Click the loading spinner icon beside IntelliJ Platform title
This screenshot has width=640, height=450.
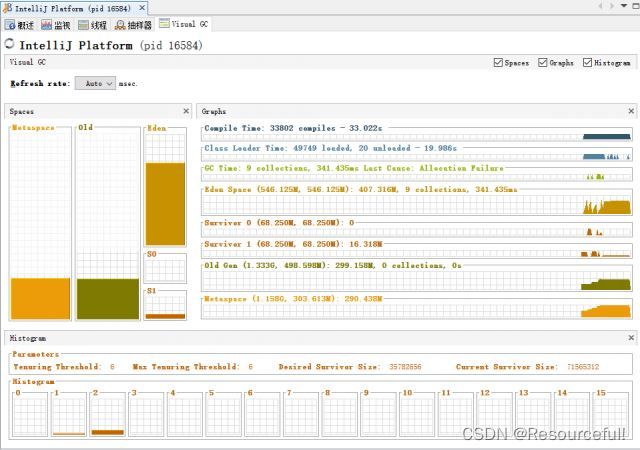[9, 43]
